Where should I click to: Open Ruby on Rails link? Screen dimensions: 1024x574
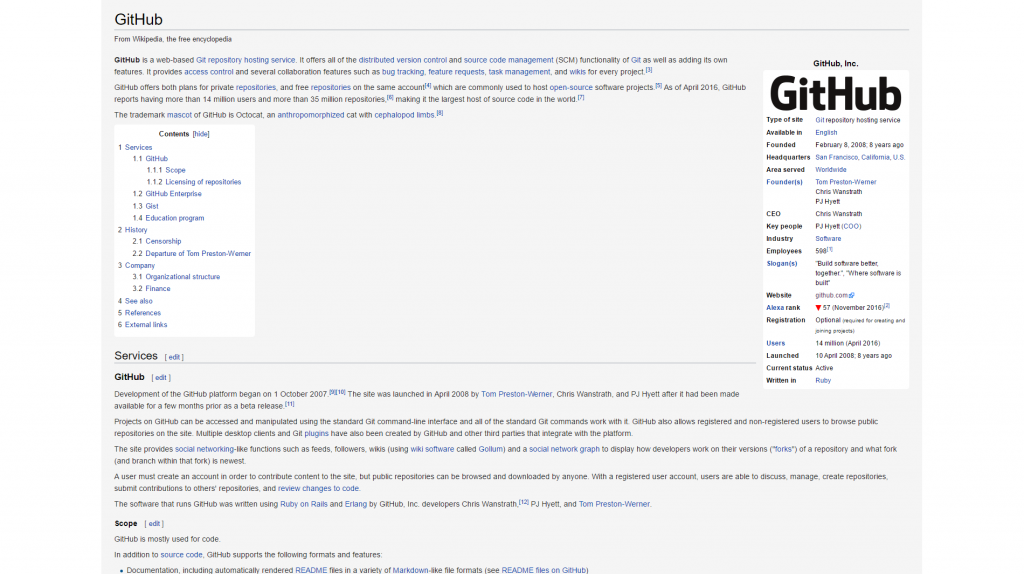[x=304, y=504]
